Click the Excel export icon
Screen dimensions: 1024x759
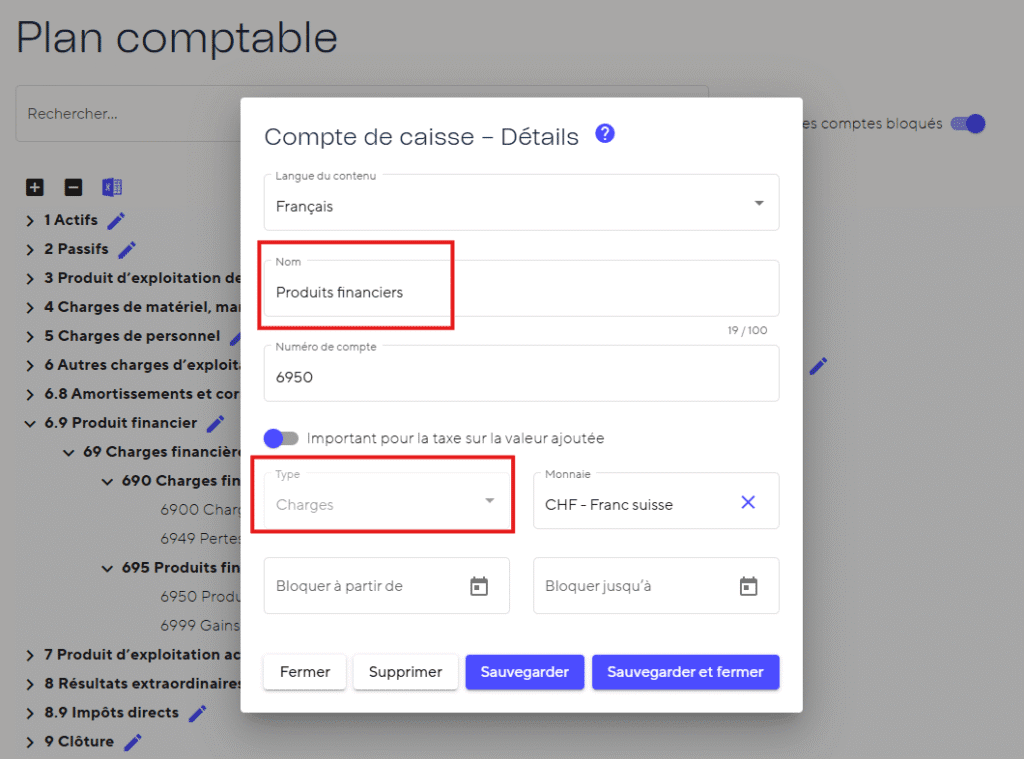[112, 187]
